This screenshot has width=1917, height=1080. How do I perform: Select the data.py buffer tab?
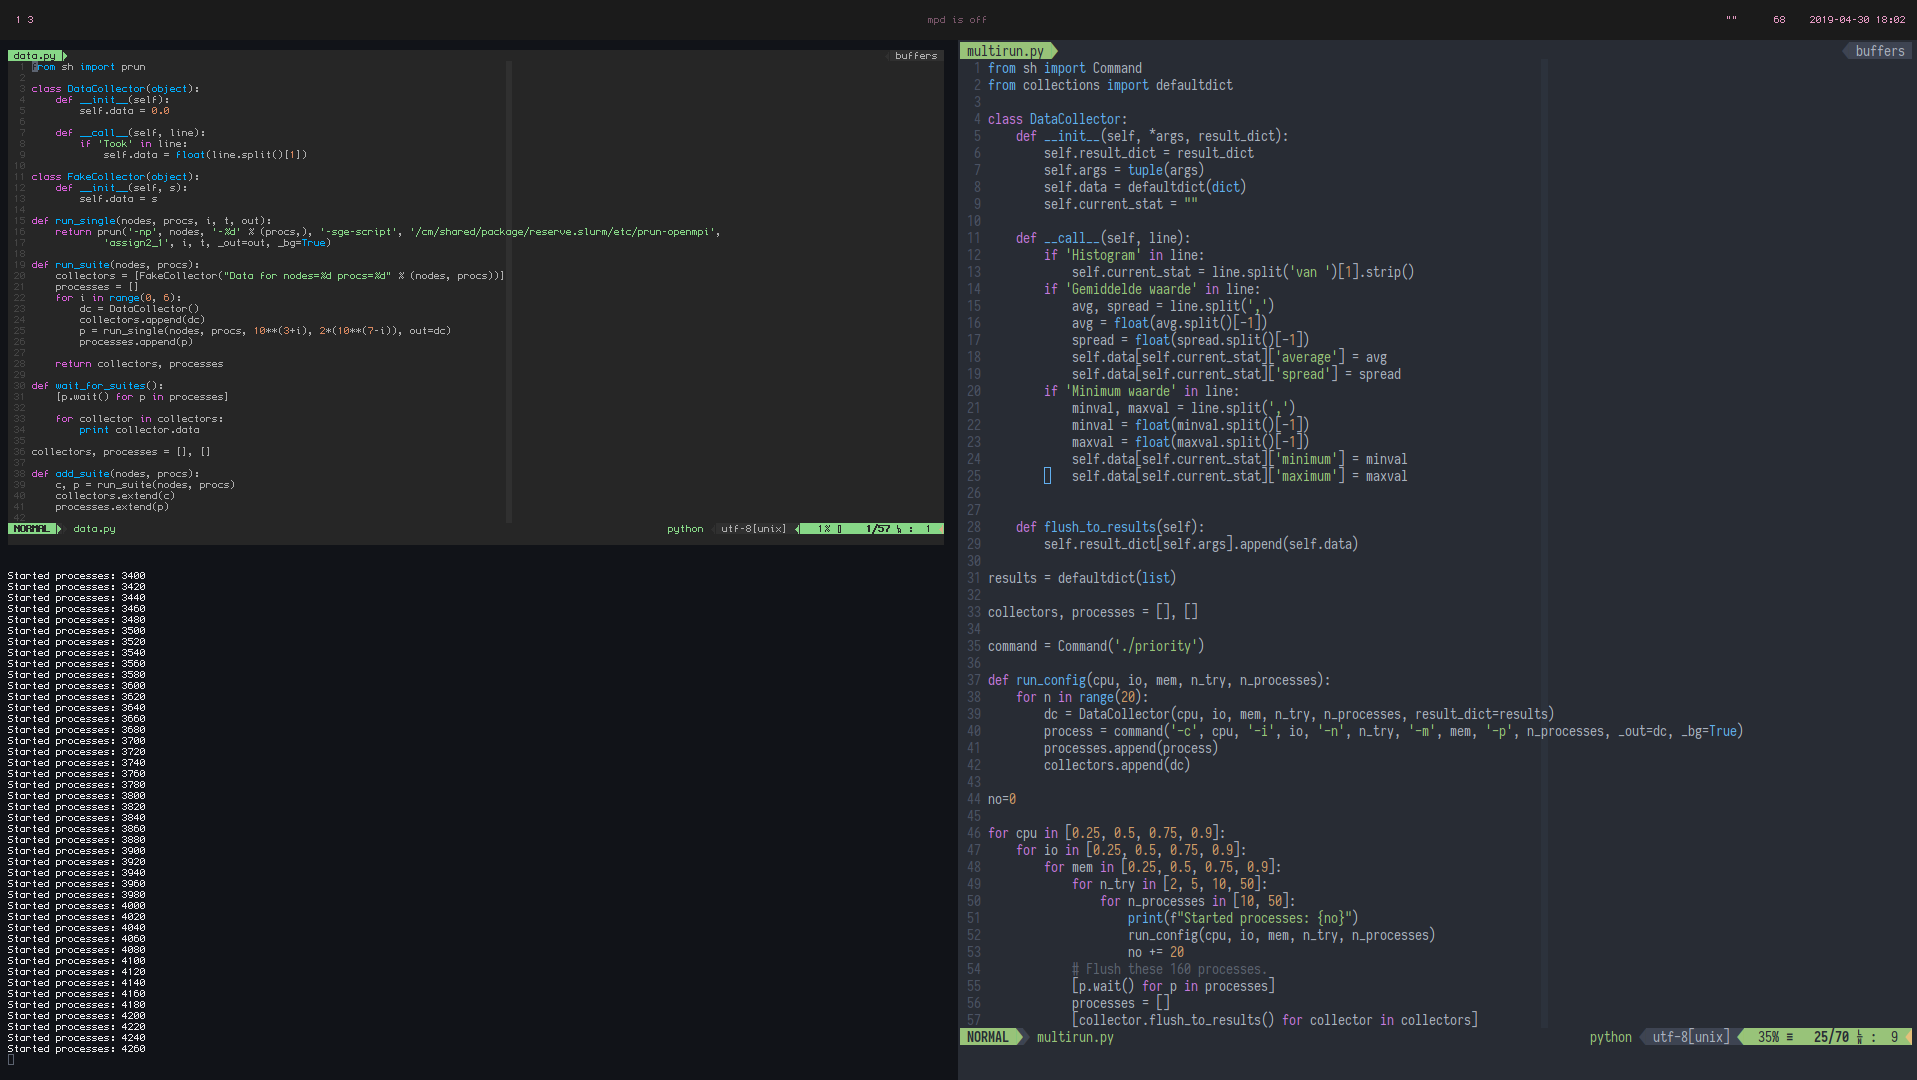pos(35,56)
